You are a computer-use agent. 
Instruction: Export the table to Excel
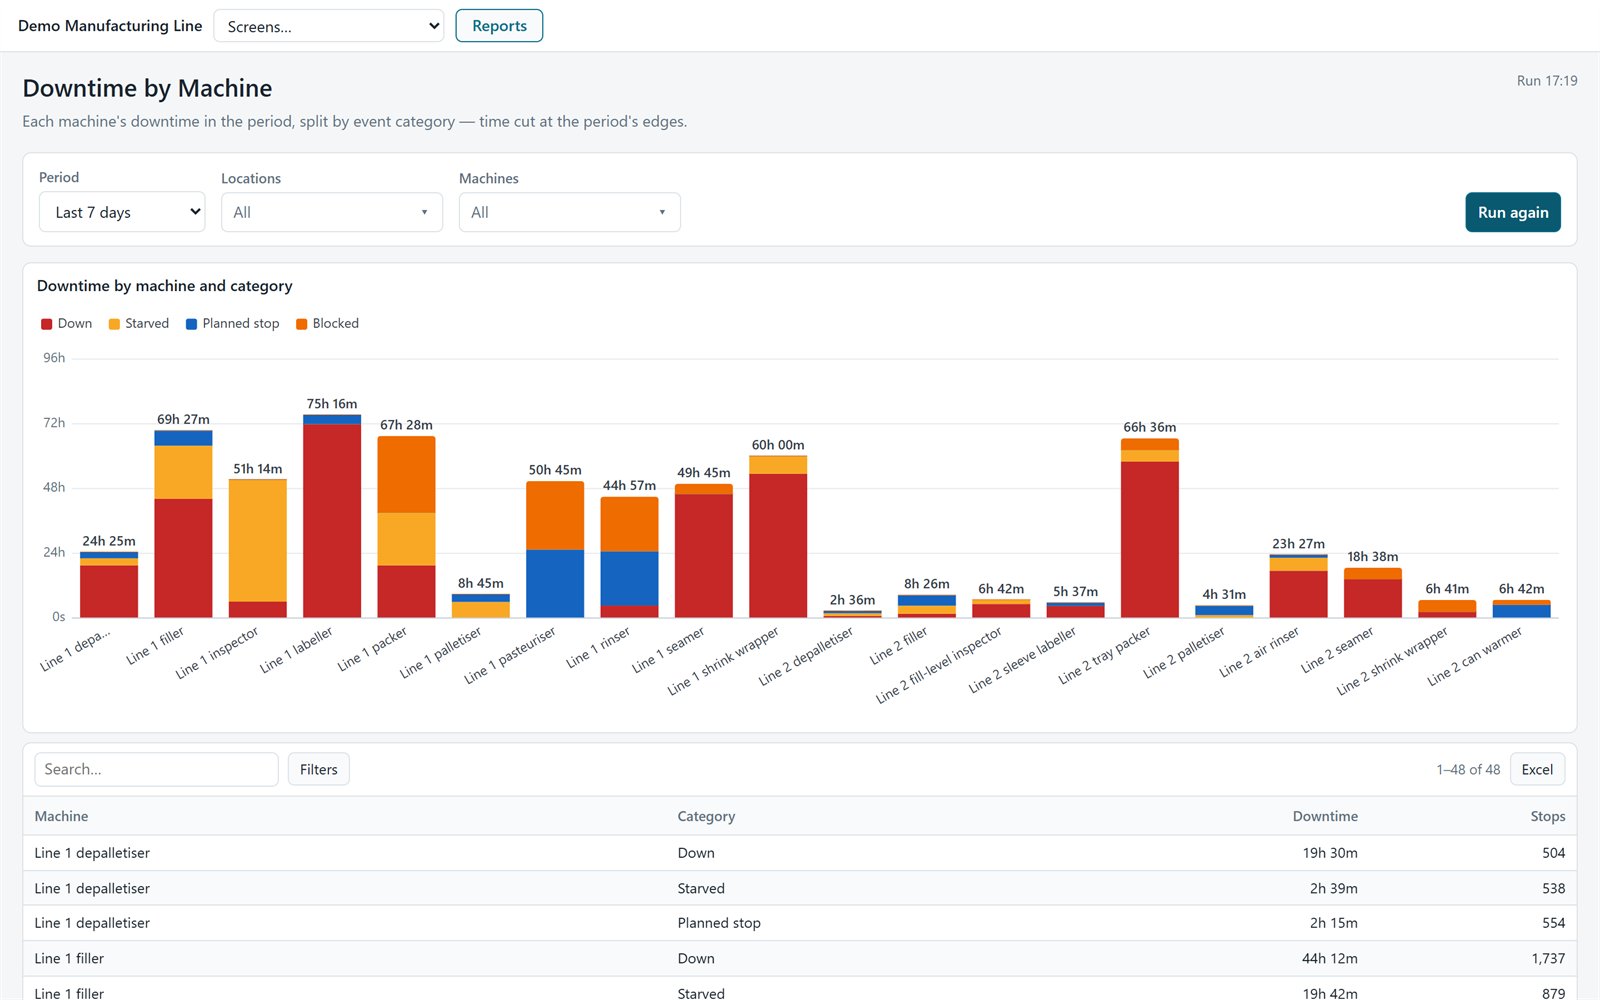point(1537,769)
